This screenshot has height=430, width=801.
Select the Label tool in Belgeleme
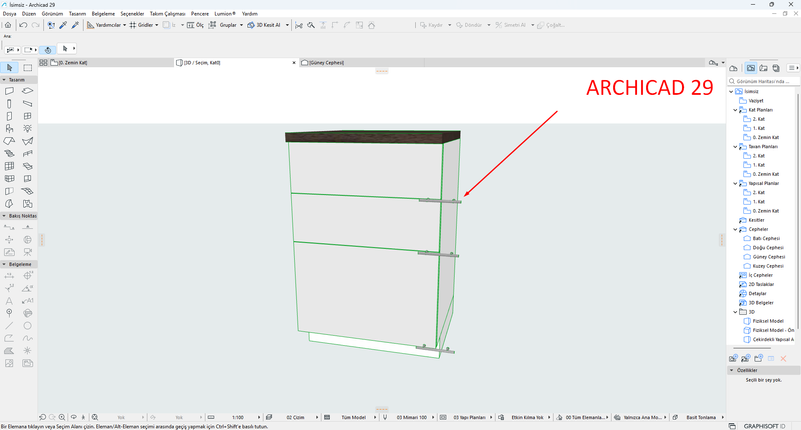[28, 301]
